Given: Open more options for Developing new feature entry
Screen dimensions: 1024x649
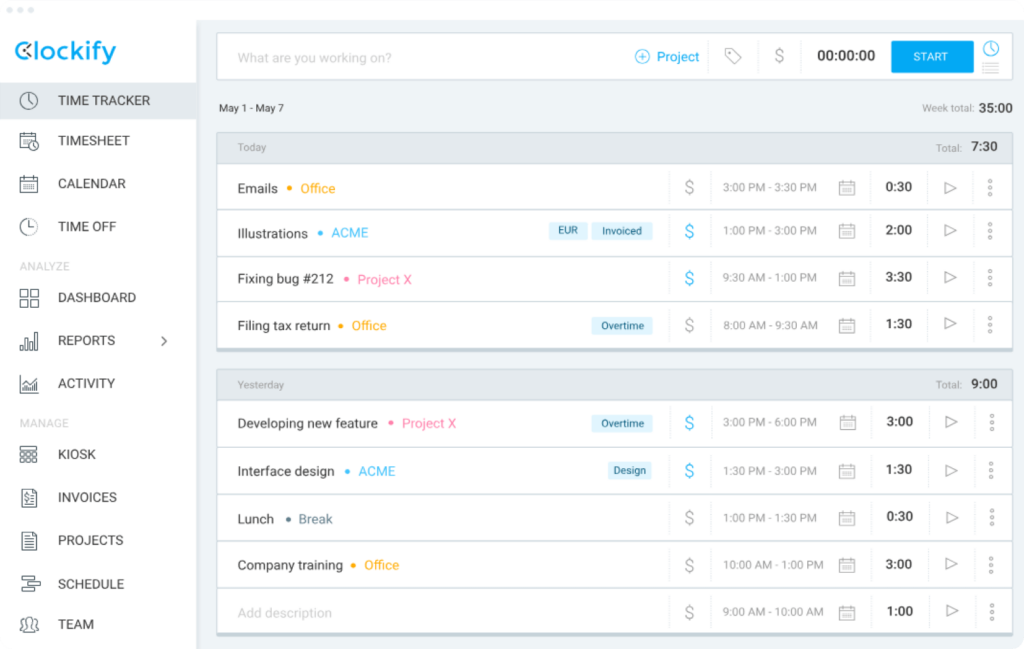Looking at the screenshot, I should [x=991, y=422].
